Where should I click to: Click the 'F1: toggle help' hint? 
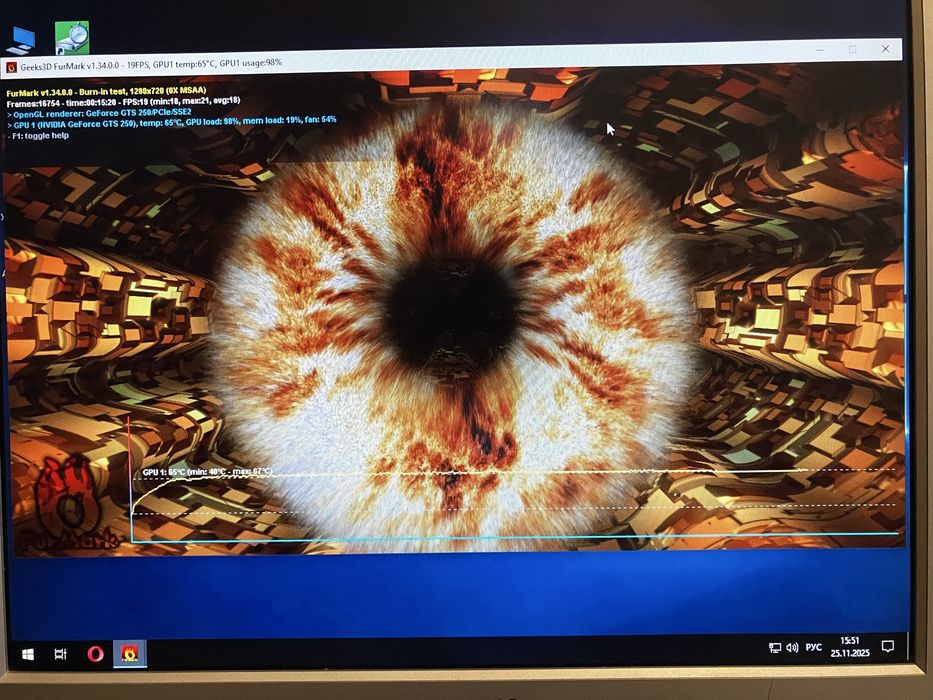[x=39, y=136]
